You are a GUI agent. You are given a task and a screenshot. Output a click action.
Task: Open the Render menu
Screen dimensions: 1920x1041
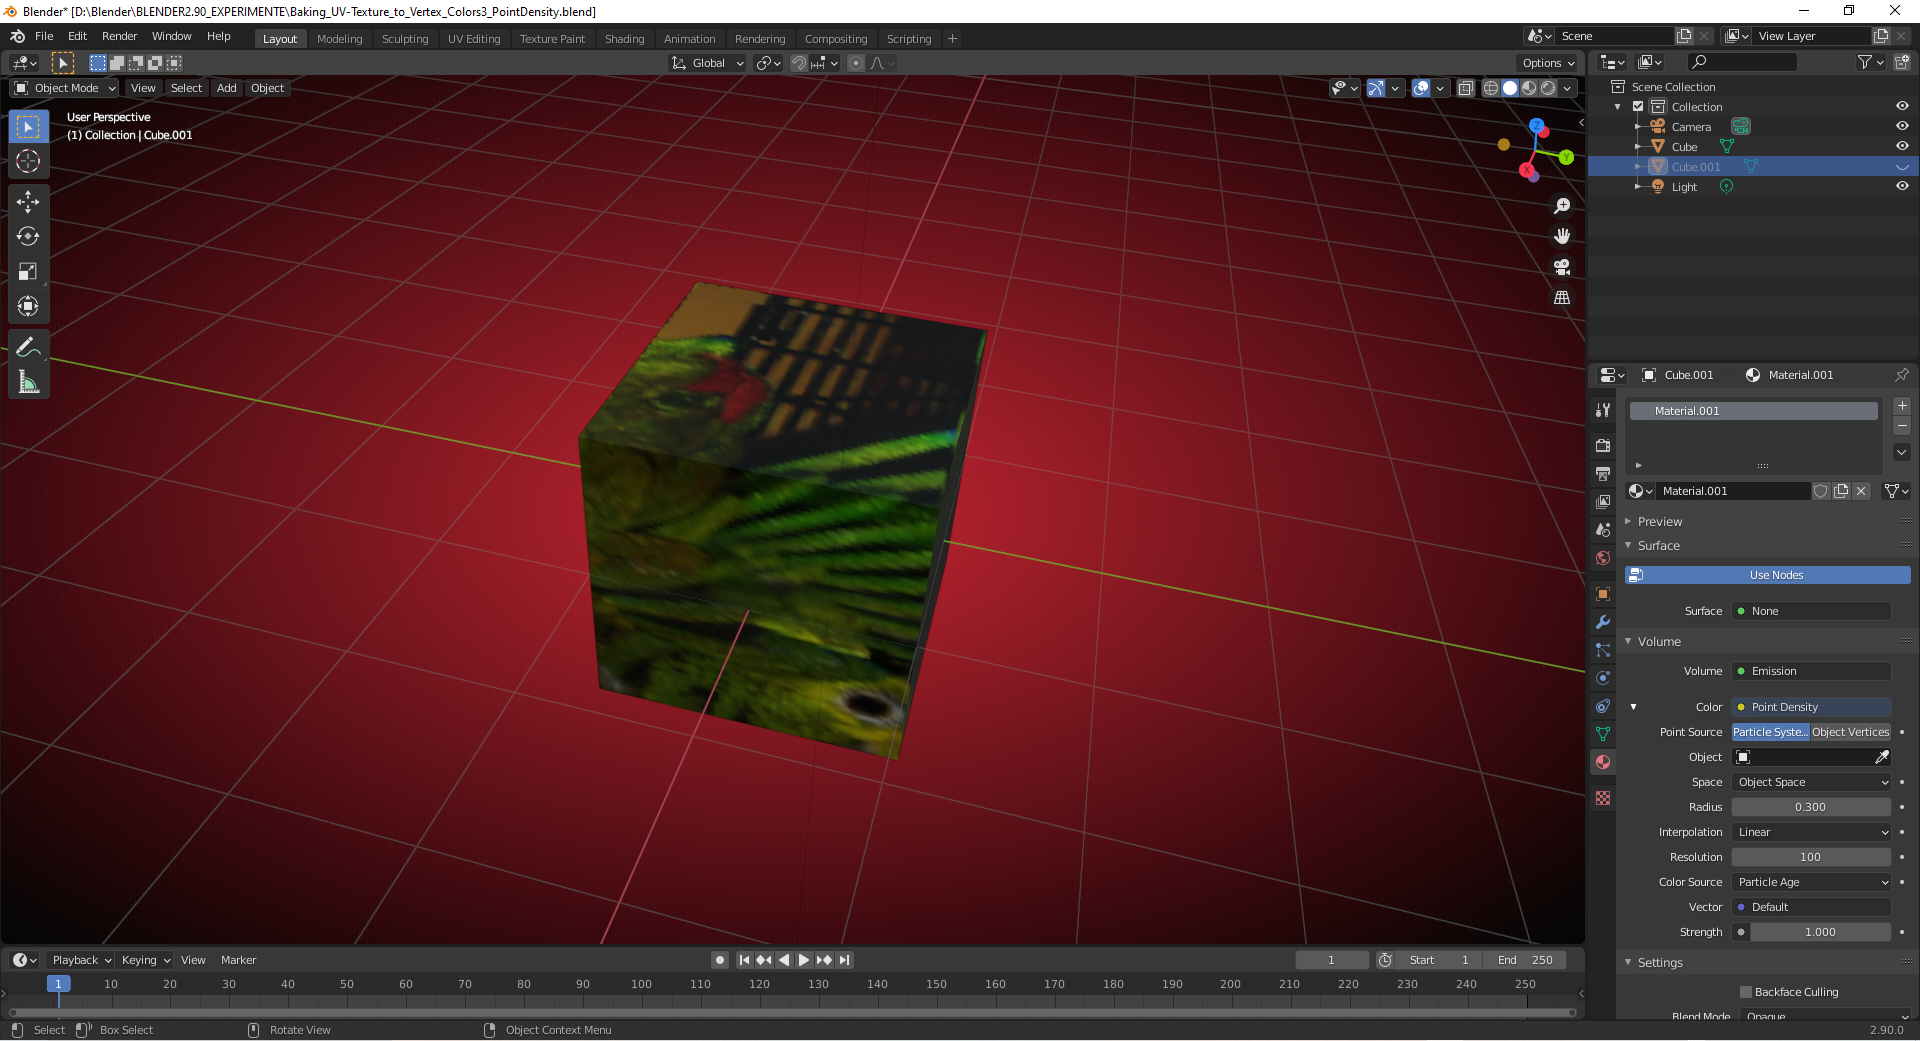[119, 36]
